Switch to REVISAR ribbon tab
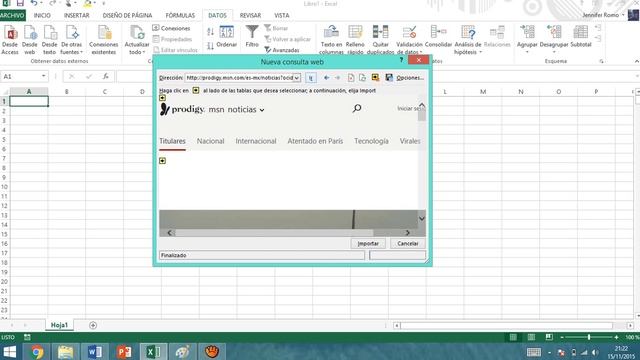640x360 pixels. 250,15
